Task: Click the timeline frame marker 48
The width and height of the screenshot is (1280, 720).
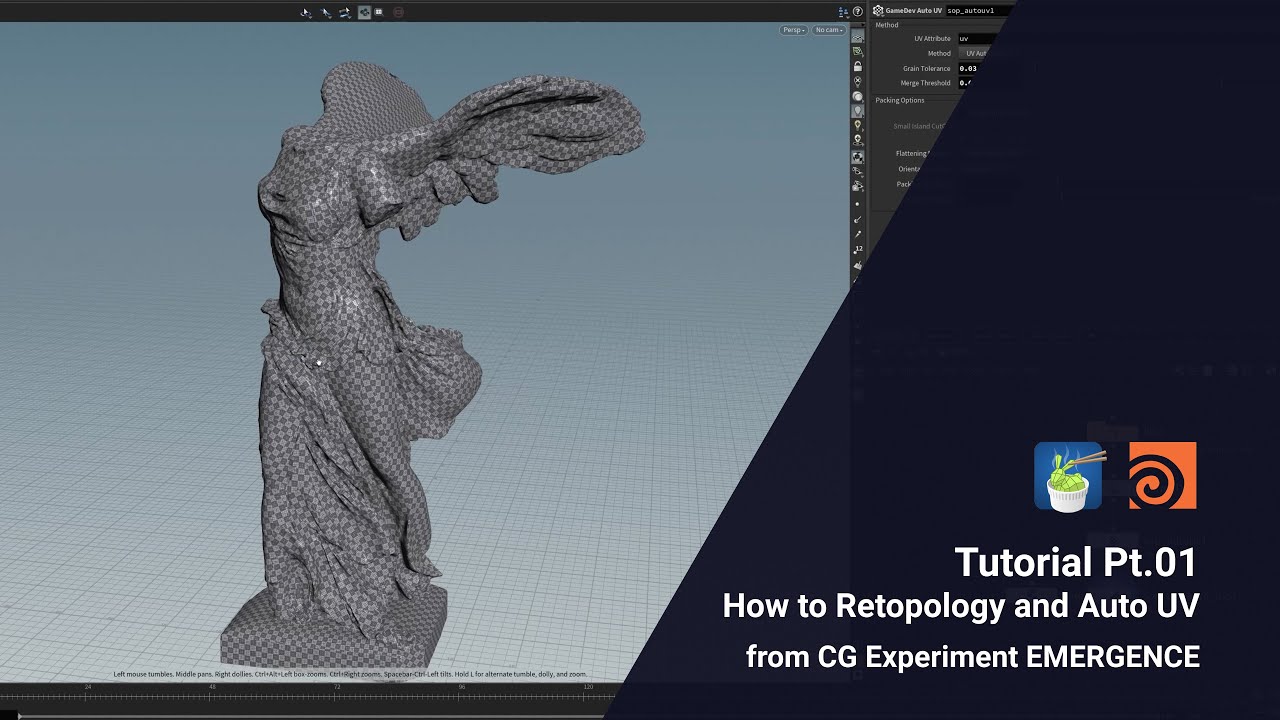Action: 212,687
